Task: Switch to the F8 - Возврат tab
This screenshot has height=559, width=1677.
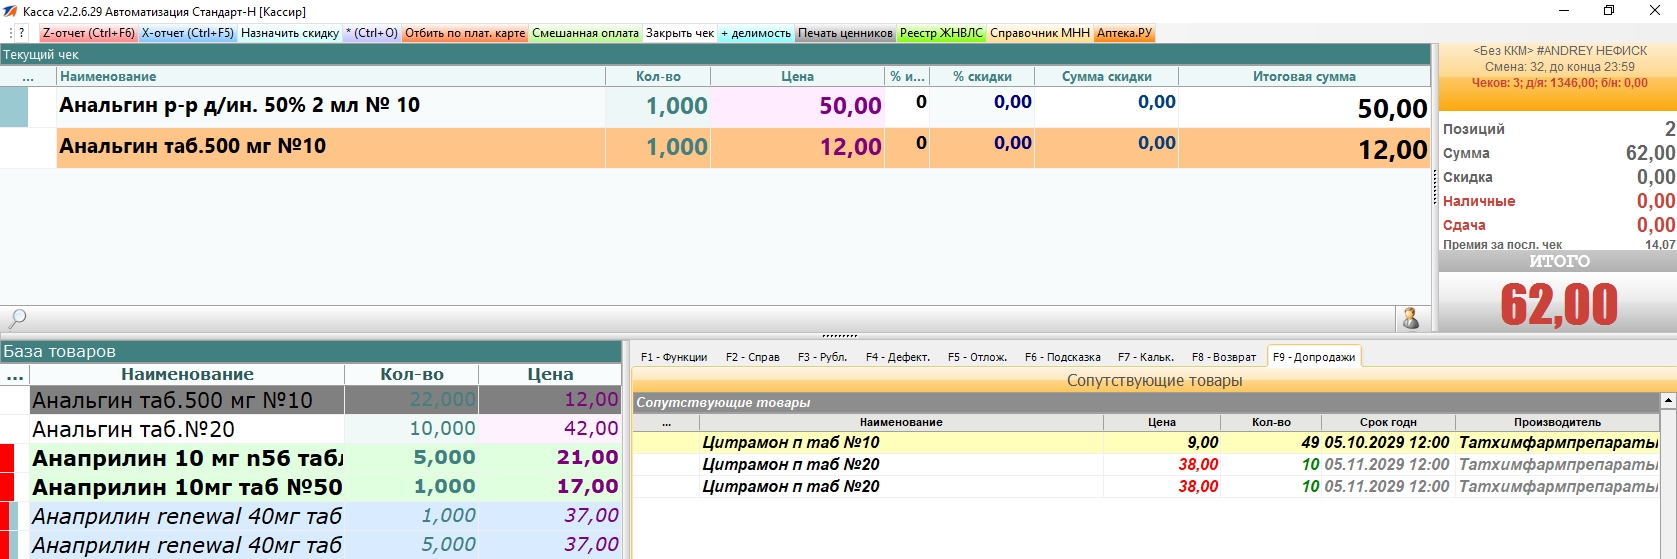Action: point(1224,357)
